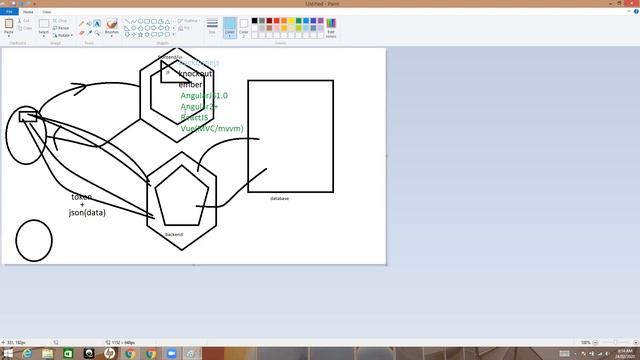
Task: Pick the Curve shape in Shapes gallery
Action: [134, 21]
